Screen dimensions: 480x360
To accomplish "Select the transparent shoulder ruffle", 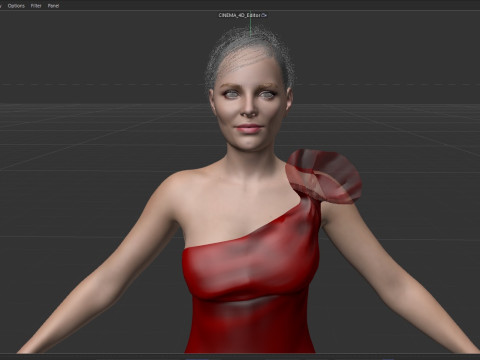I will coord(324,176).
